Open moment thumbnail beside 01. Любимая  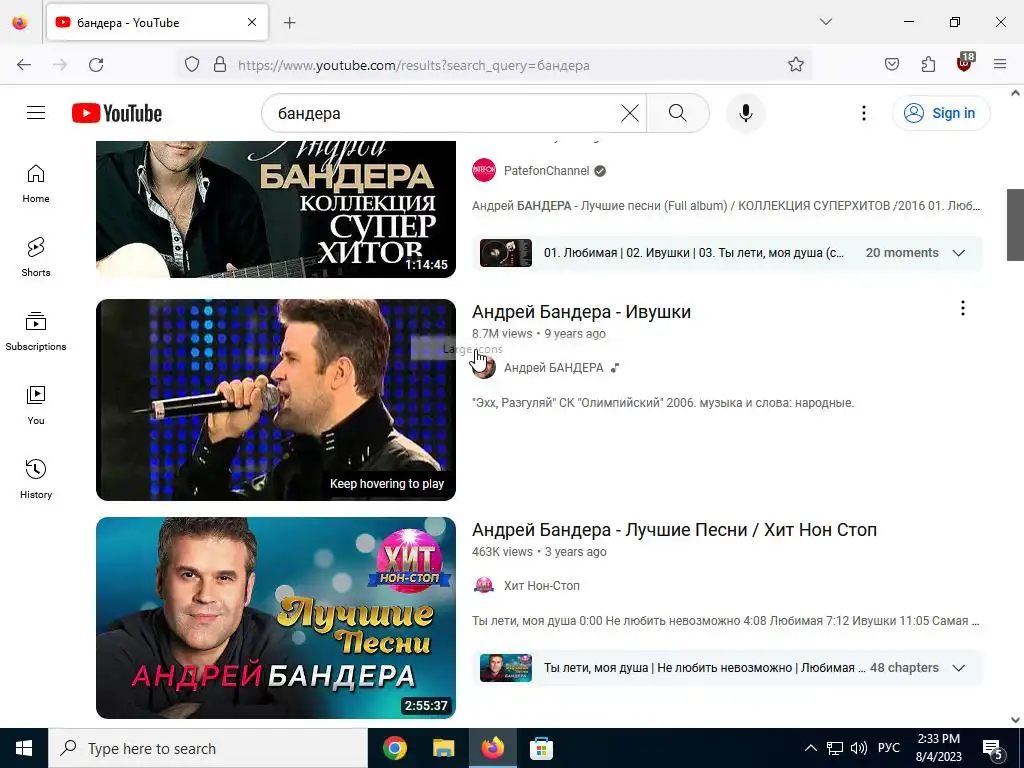pyautogui.click(x=505, y=253)
